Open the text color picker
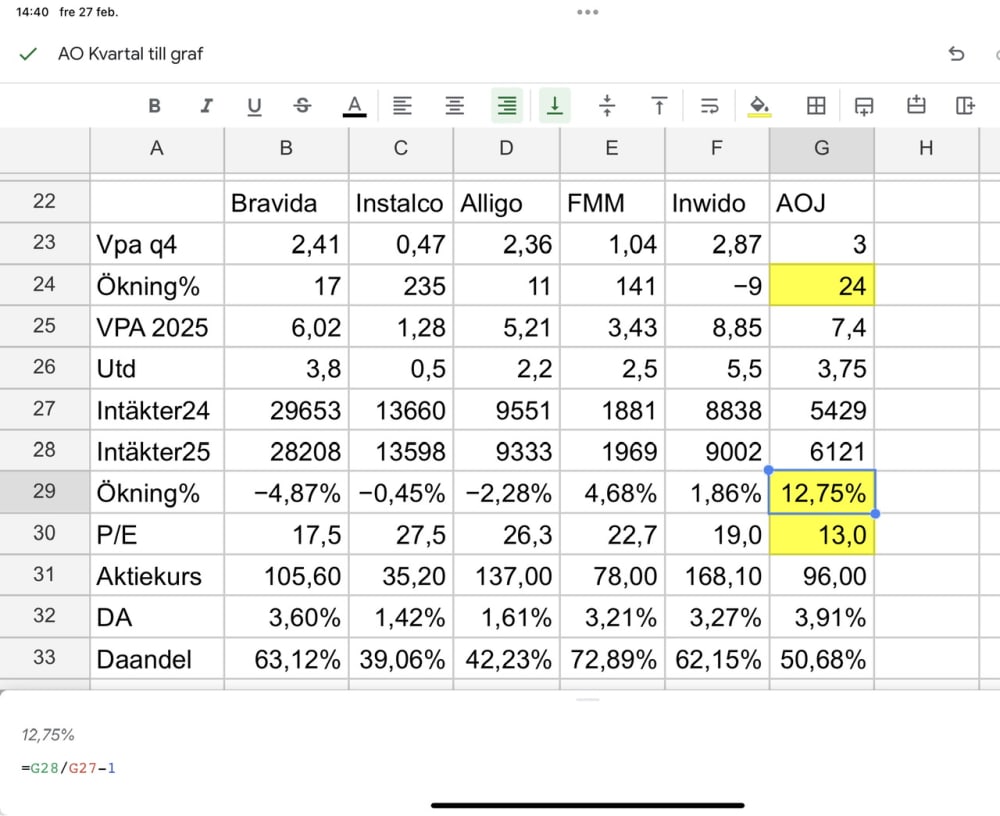Image resolution: width=1000 pixels, height=816 pixels. click(355, 105)
